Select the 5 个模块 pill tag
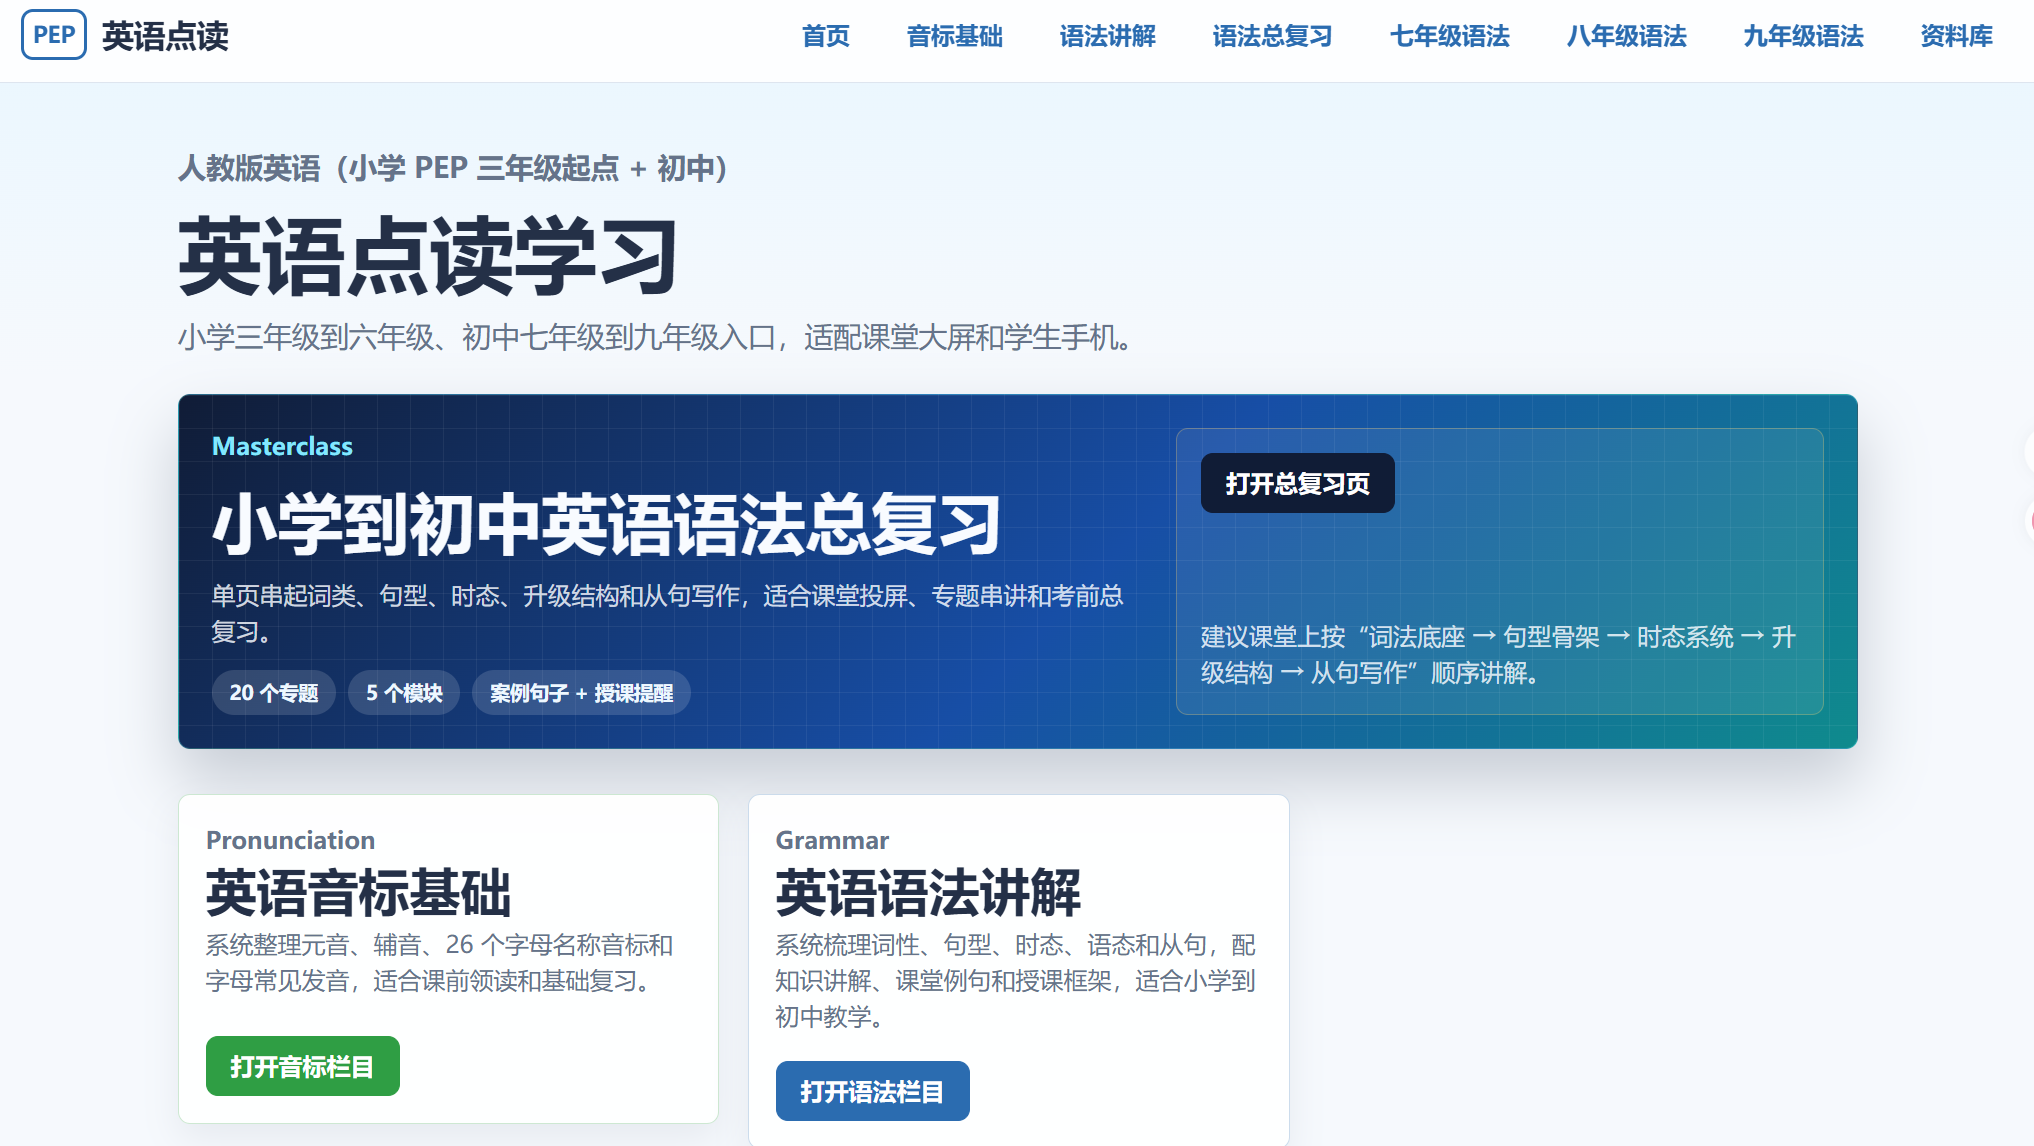This screenshot has width=2034, height=1146. [404, 692]
